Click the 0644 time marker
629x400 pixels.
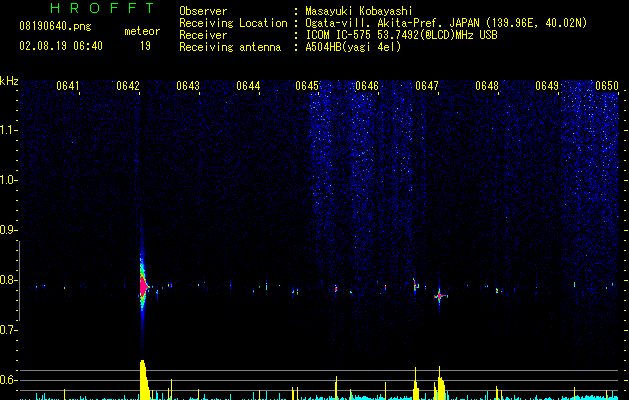pyautogui.click(x=248, y=86)
